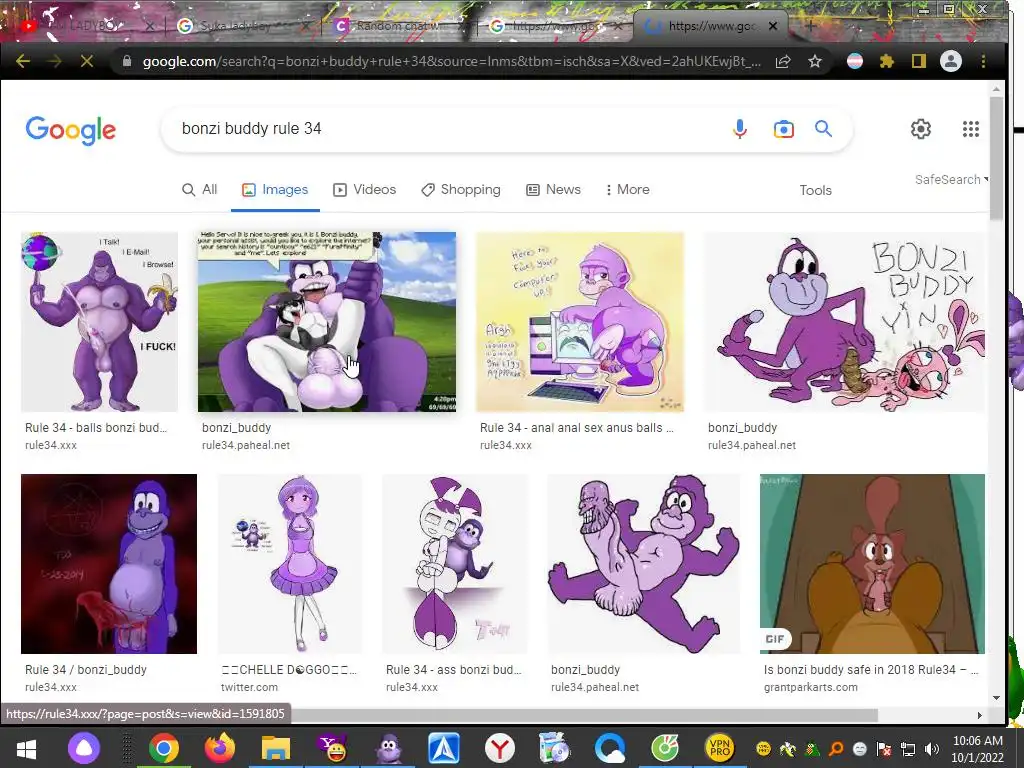Open the taskbar clock showing 10:06 AM
This screenshot has height=768, width=1024.
click(977, 748)
